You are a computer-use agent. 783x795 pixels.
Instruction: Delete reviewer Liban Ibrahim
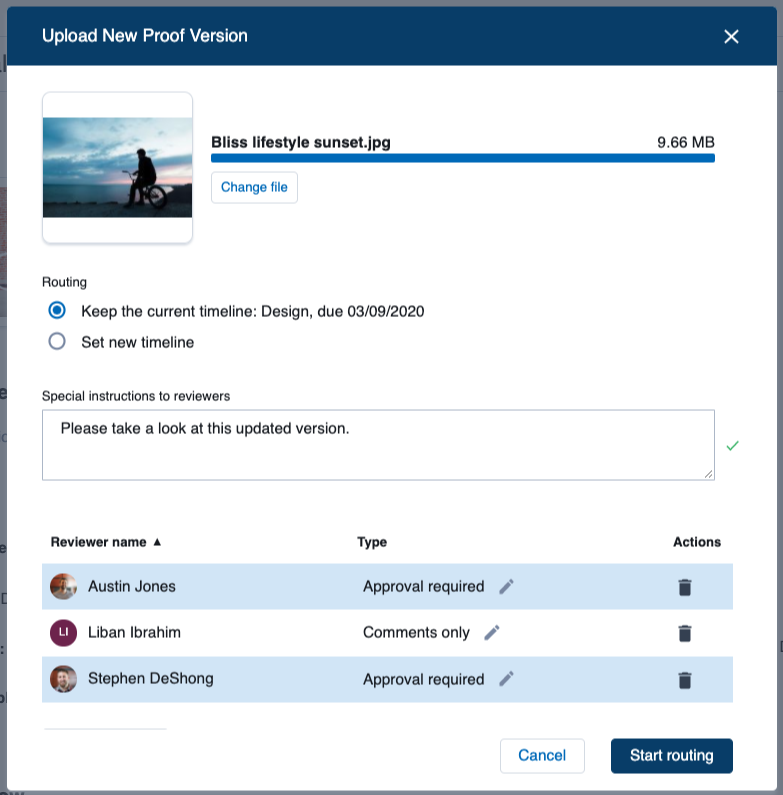pyautogui.click(x=685, y=633)
